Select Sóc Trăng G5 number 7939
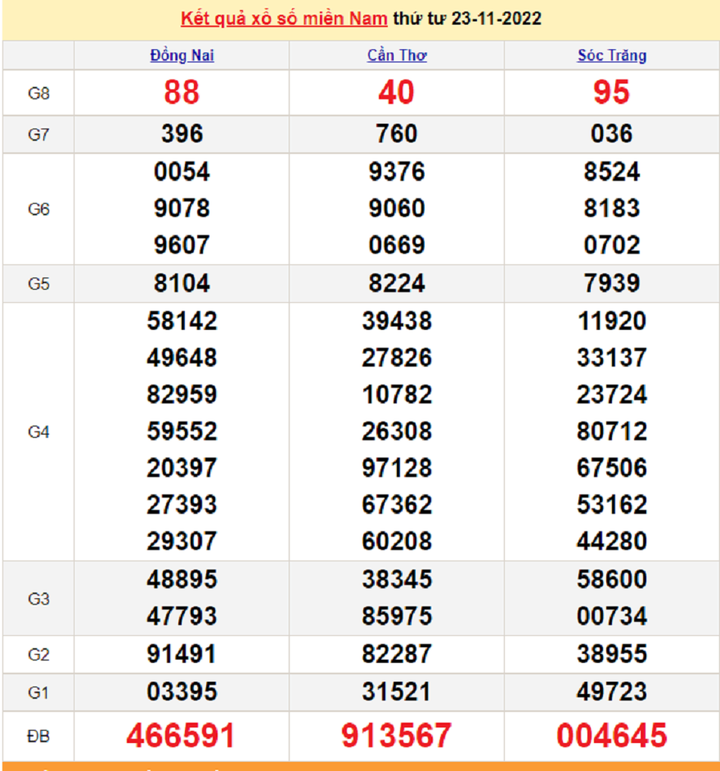 pyautogui.click(x=611, y=284)
